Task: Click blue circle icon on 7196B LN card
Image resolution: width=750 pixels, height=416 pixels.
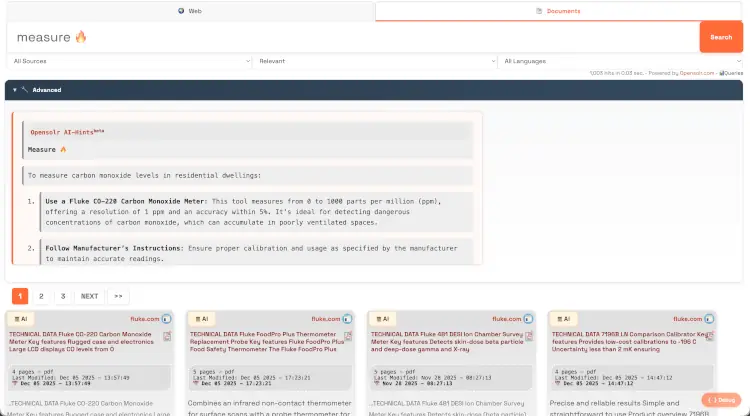Action: tap(709, 319)
